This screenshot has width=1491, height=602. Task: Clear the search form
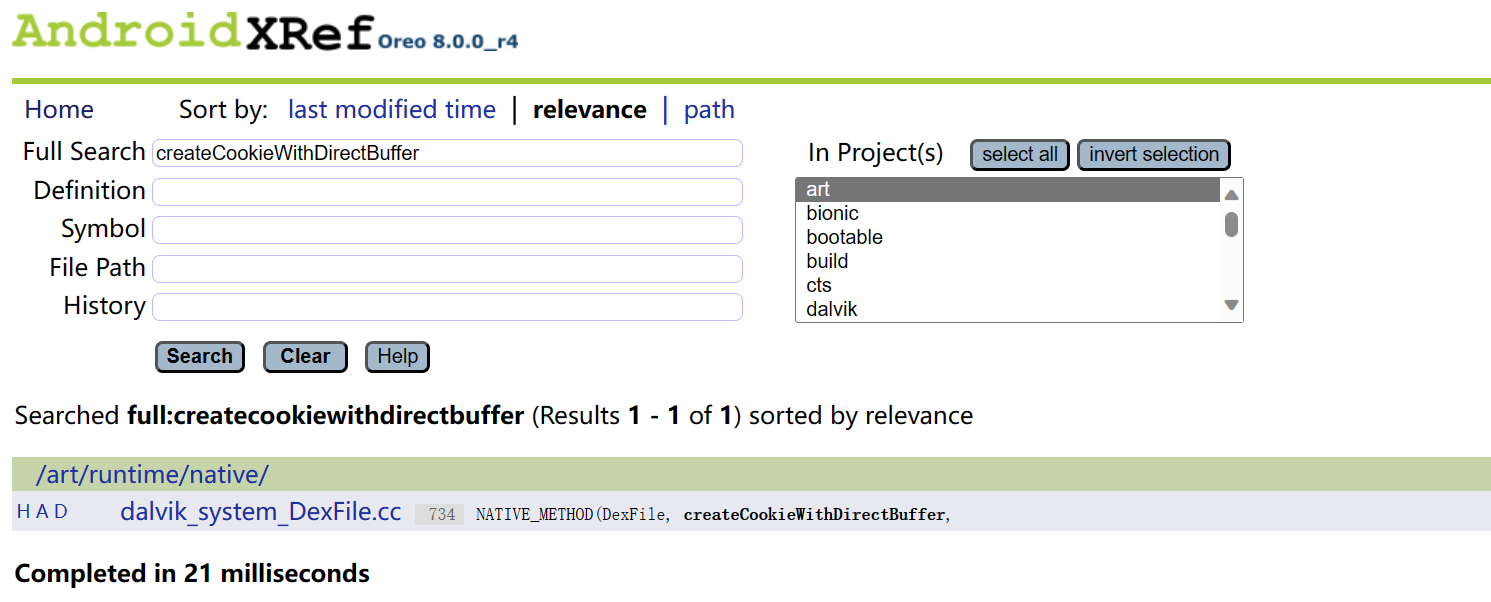point(305,357)
